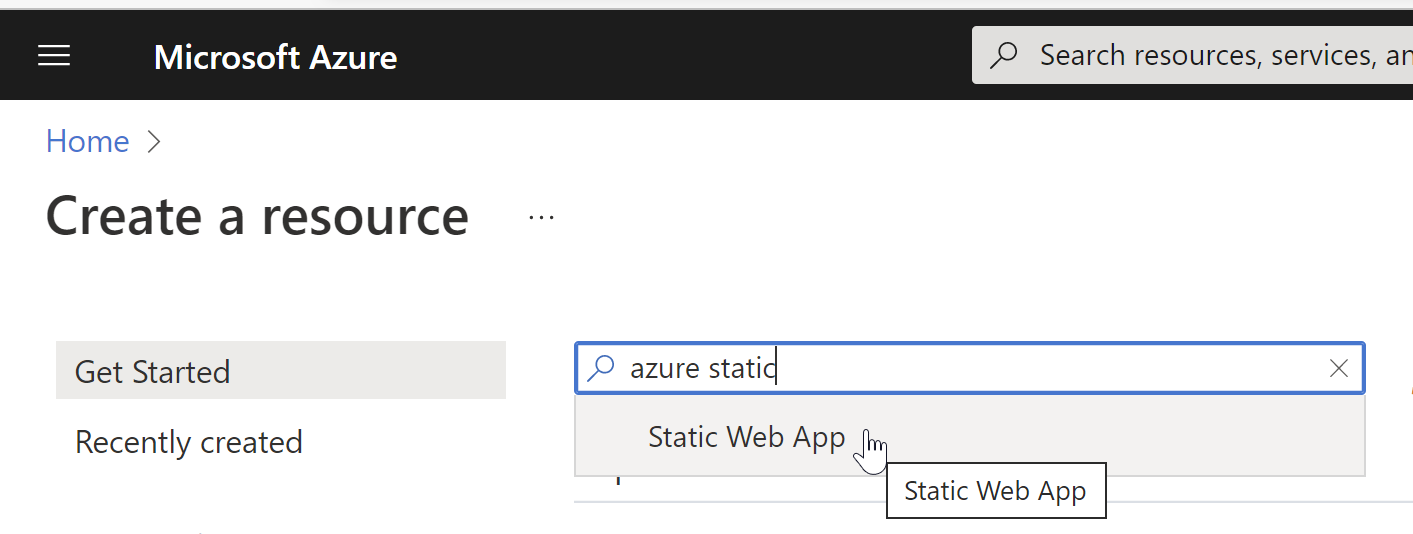Click the breadcrumb chevron after Home

(x=153, y=142)
